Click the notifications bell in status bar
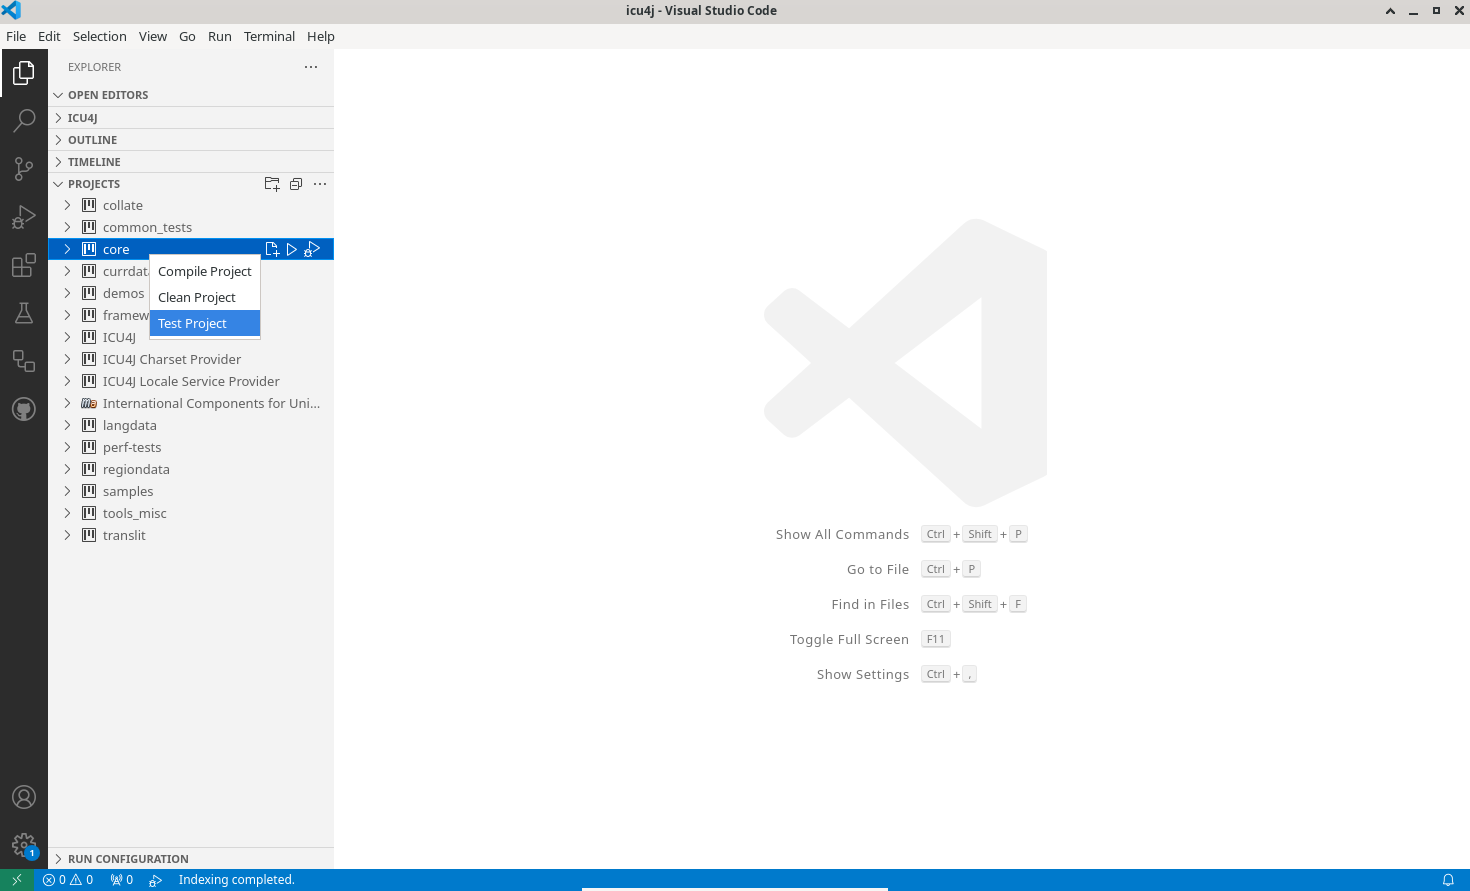The height and width of the screenshot is (891, 1470). (1448, 880)
